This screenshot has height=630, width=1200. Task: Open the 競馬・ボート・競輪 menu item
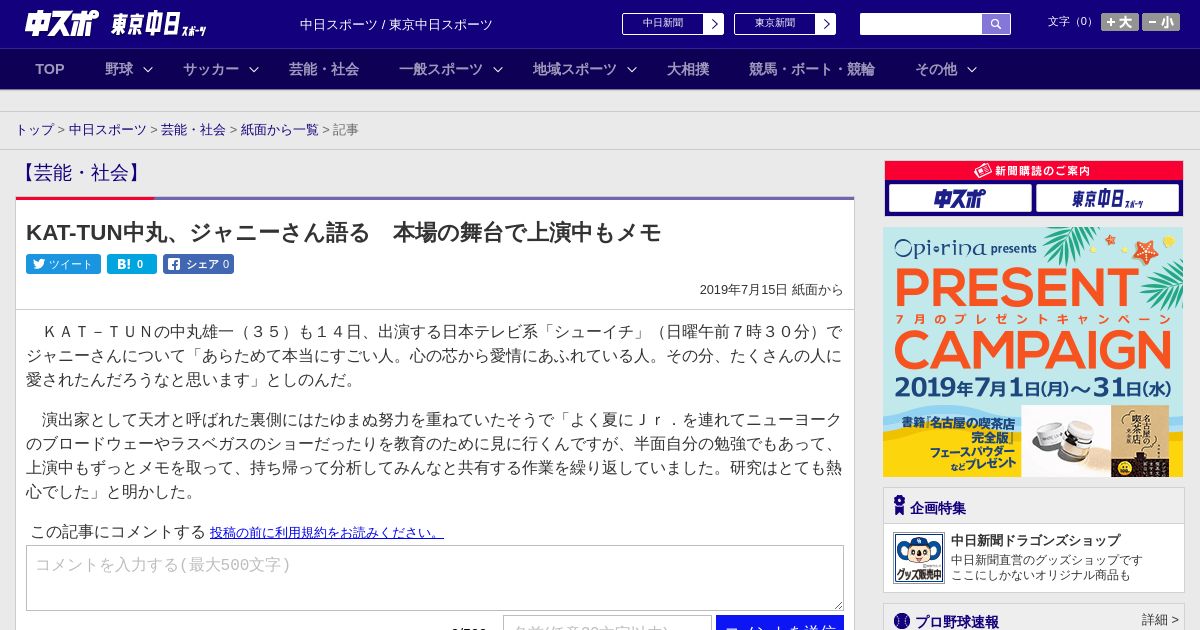click(812, 69)
